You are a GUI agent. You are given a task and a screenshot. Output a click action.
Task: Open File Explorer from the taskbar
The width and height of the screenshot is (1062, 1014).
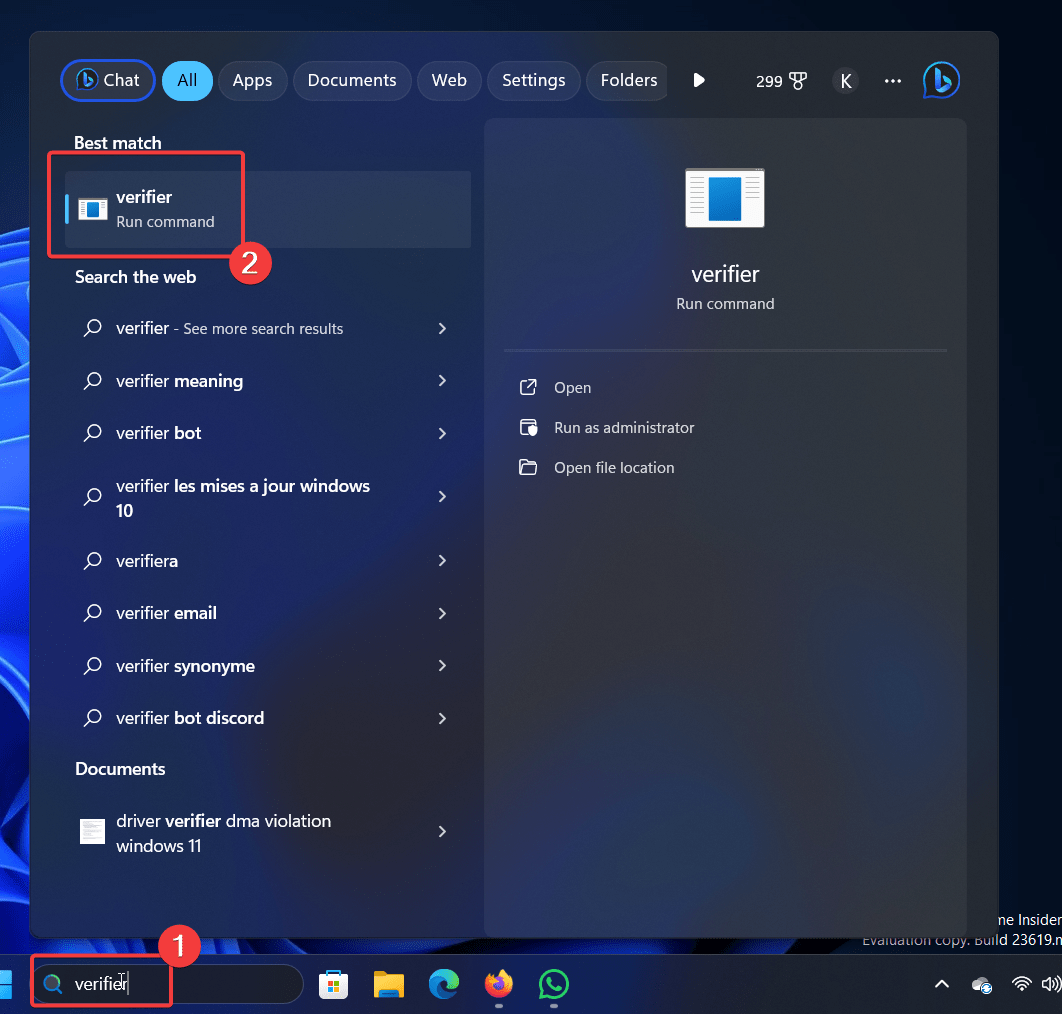389,985
